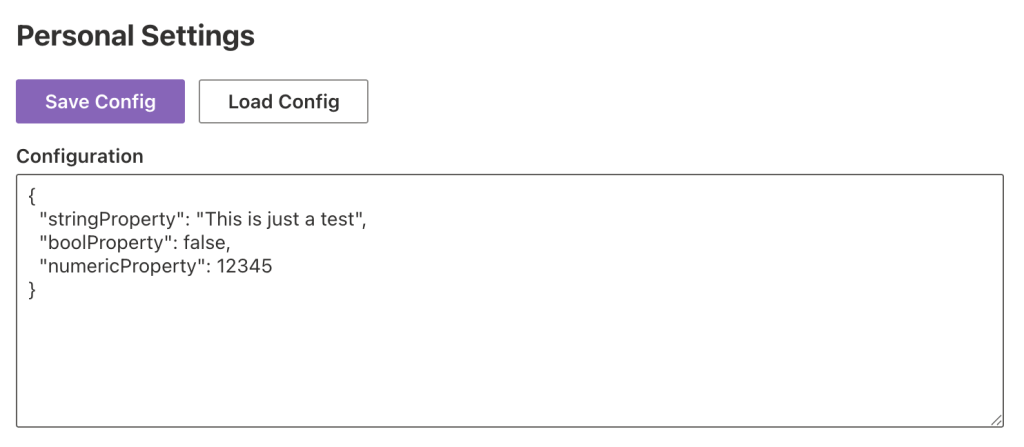Place cursor on the "boolProperty" key
The width and height of the screenshot is (1024, 447).
(93, 243)
